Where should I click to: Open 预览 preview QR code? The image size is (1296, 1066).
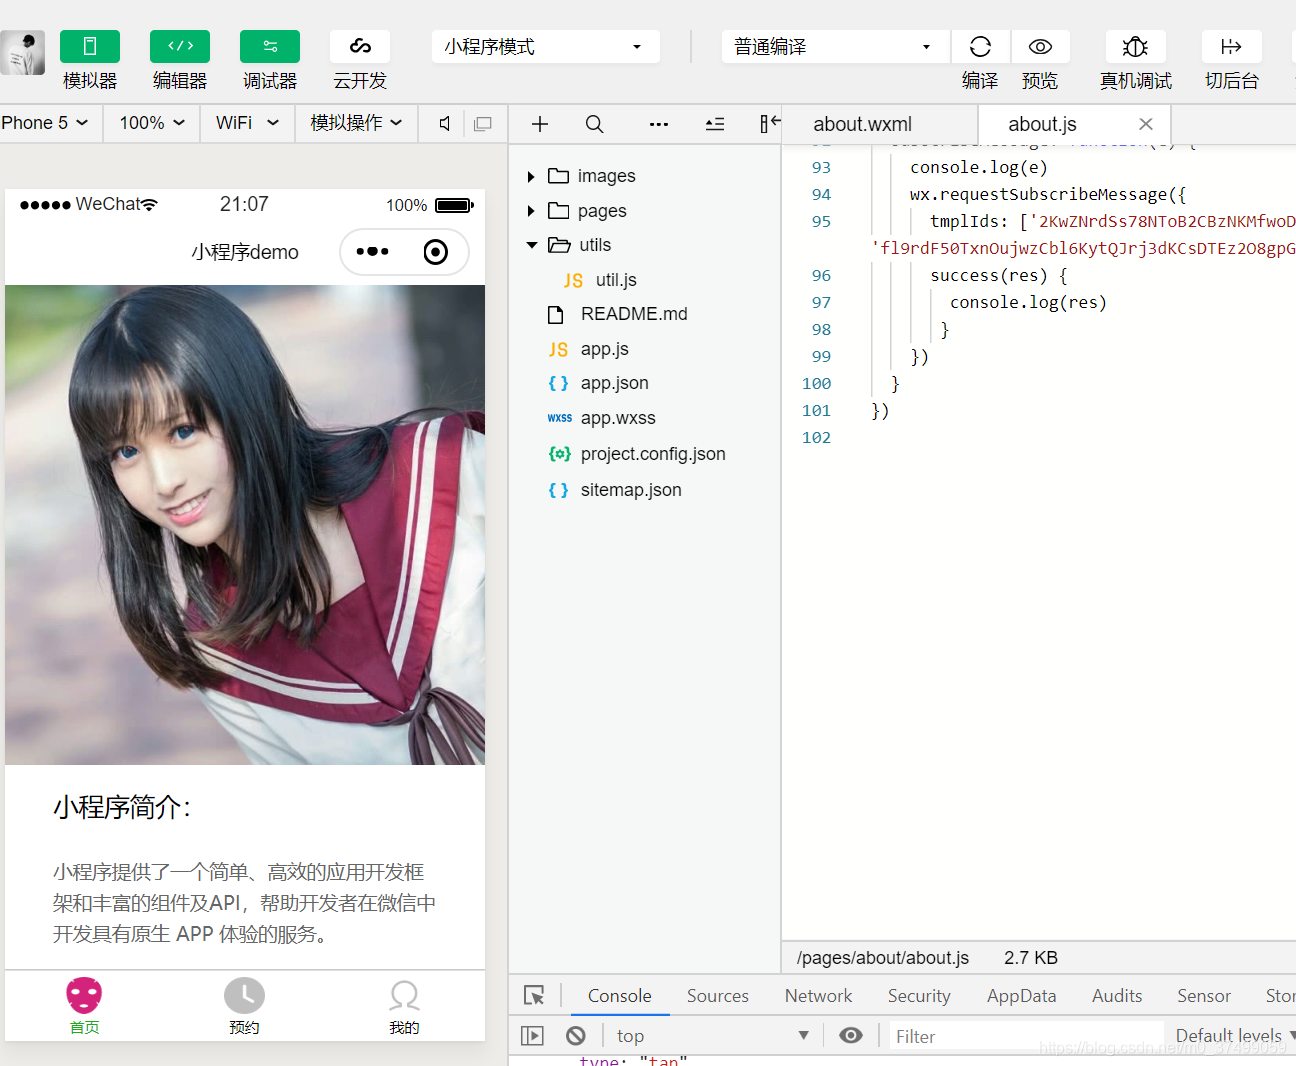(x=1040, y=46)
